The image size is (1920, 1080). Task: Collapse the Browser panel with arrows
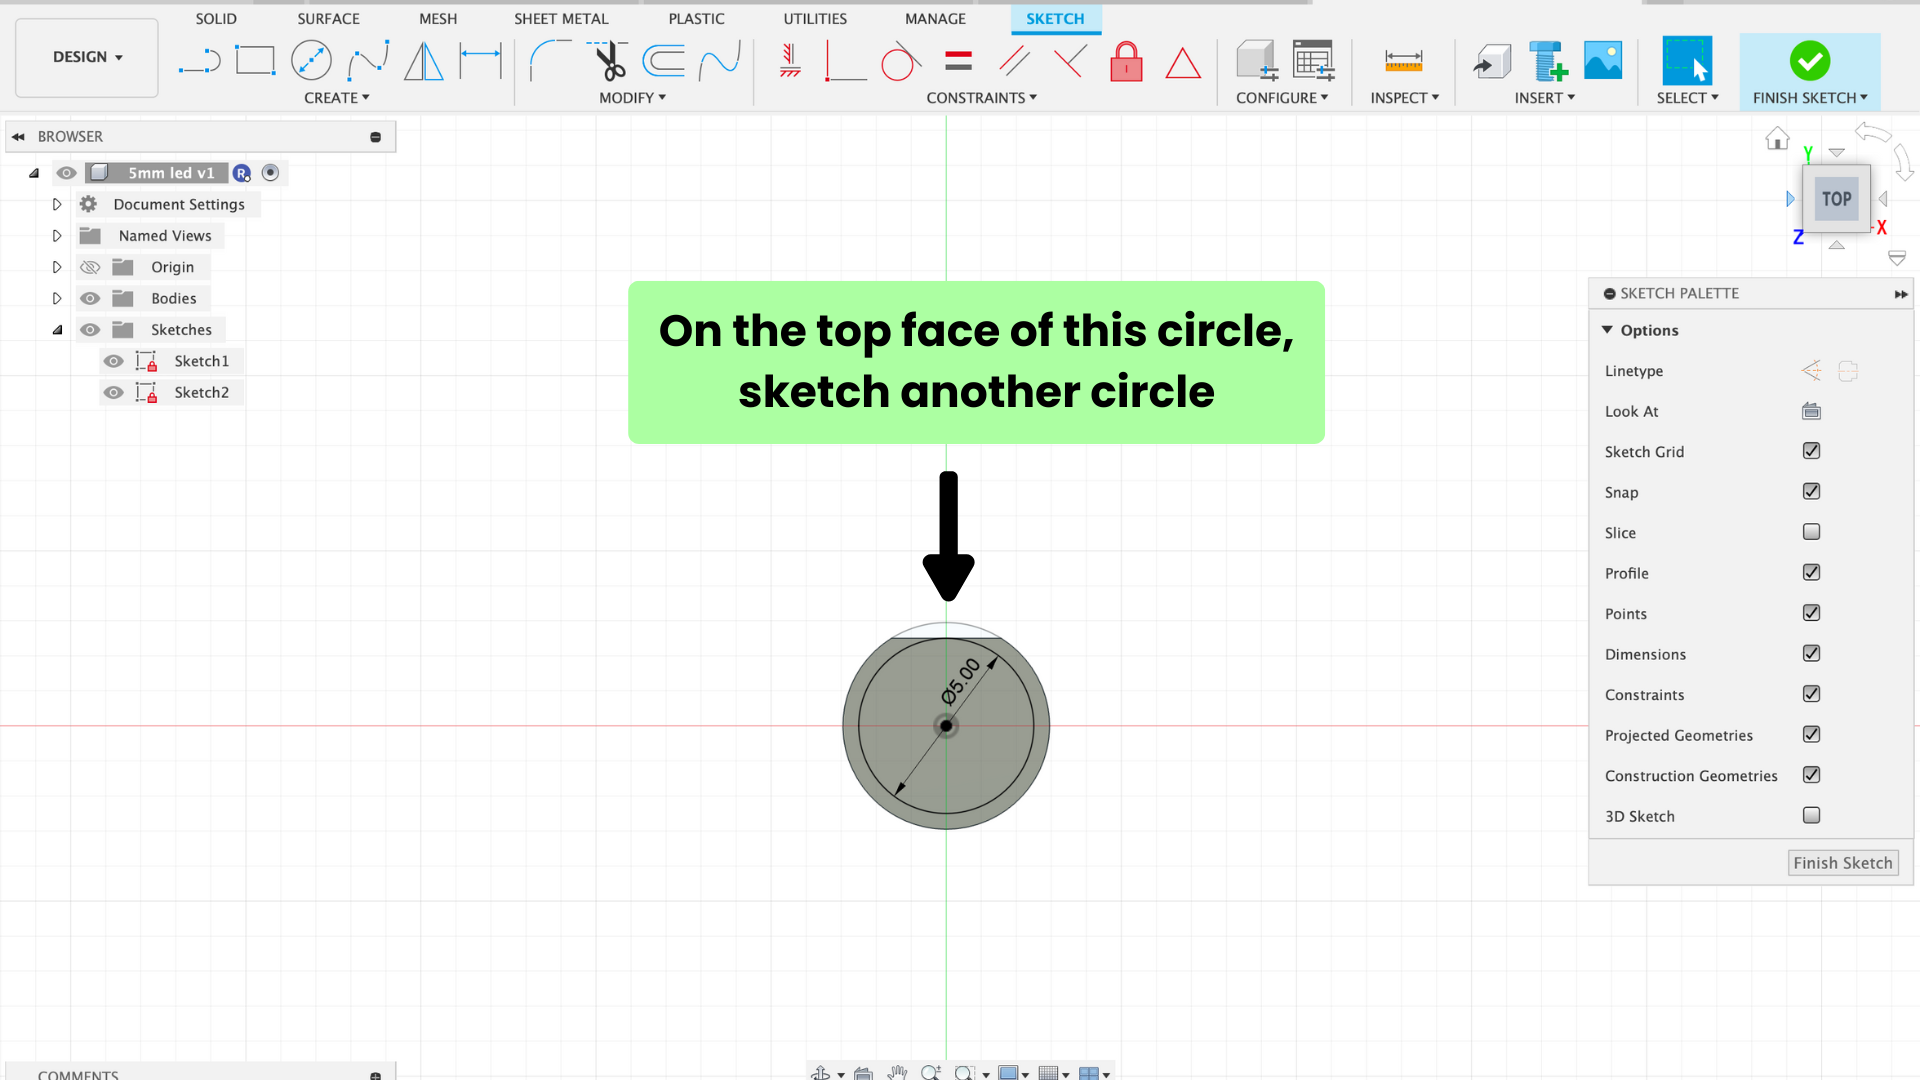(x=18, y=137)
